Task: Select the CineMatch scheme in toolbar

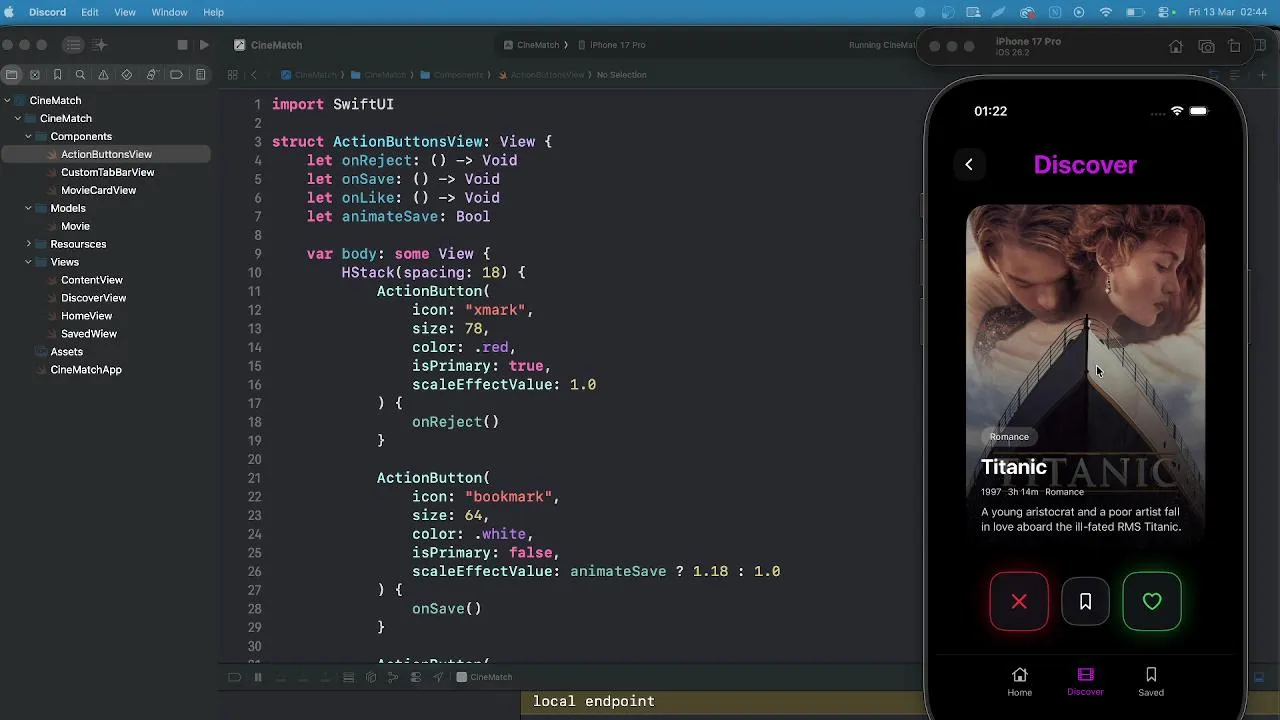Action: coord(530,45)
